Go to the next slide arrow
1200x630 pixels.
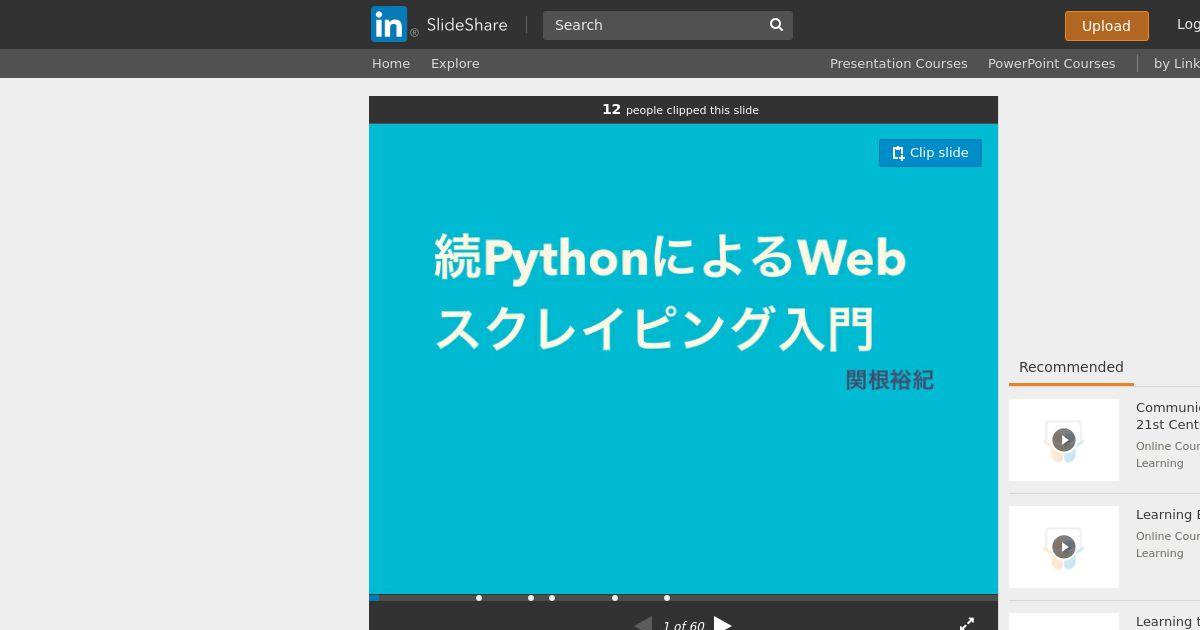723,625
